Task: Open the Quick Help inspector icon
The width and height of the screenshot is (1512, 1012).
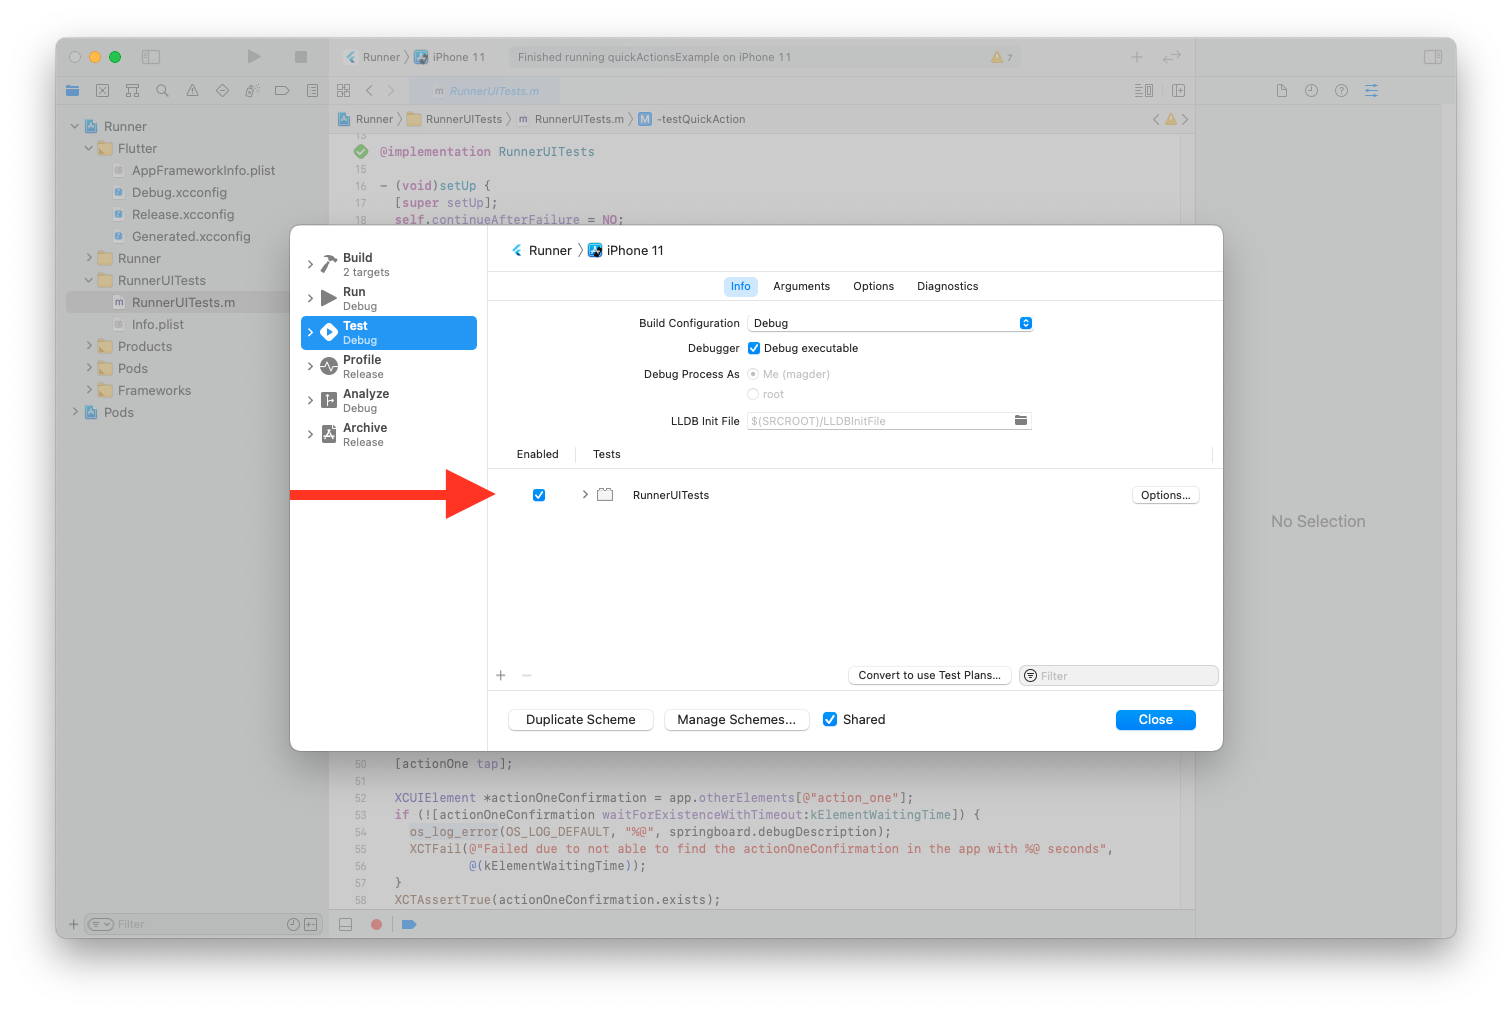Action: 1341,91
